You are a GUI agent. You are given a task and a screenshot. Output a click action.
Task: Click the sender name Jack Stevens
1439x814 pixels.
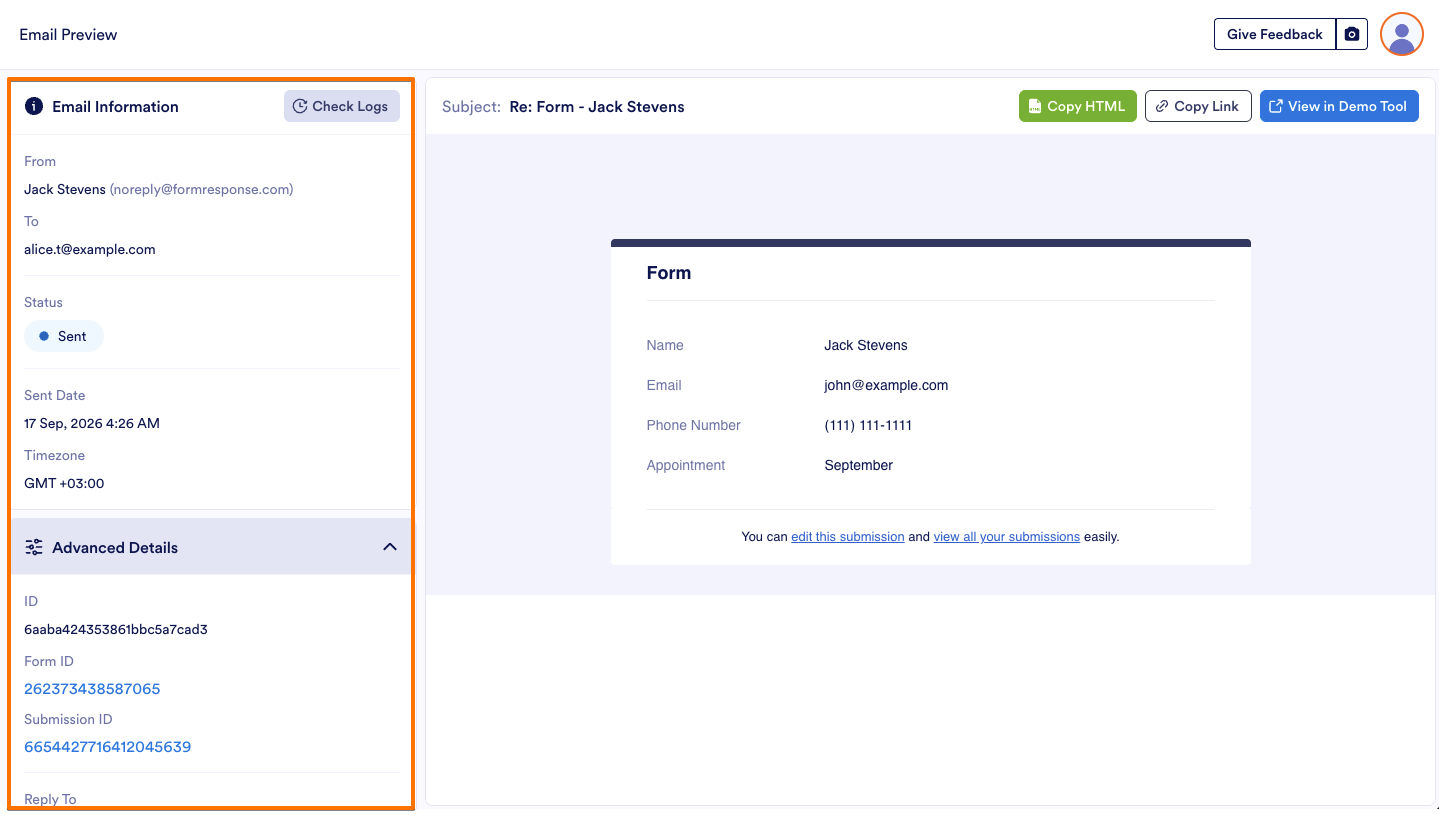pos(65,189)
